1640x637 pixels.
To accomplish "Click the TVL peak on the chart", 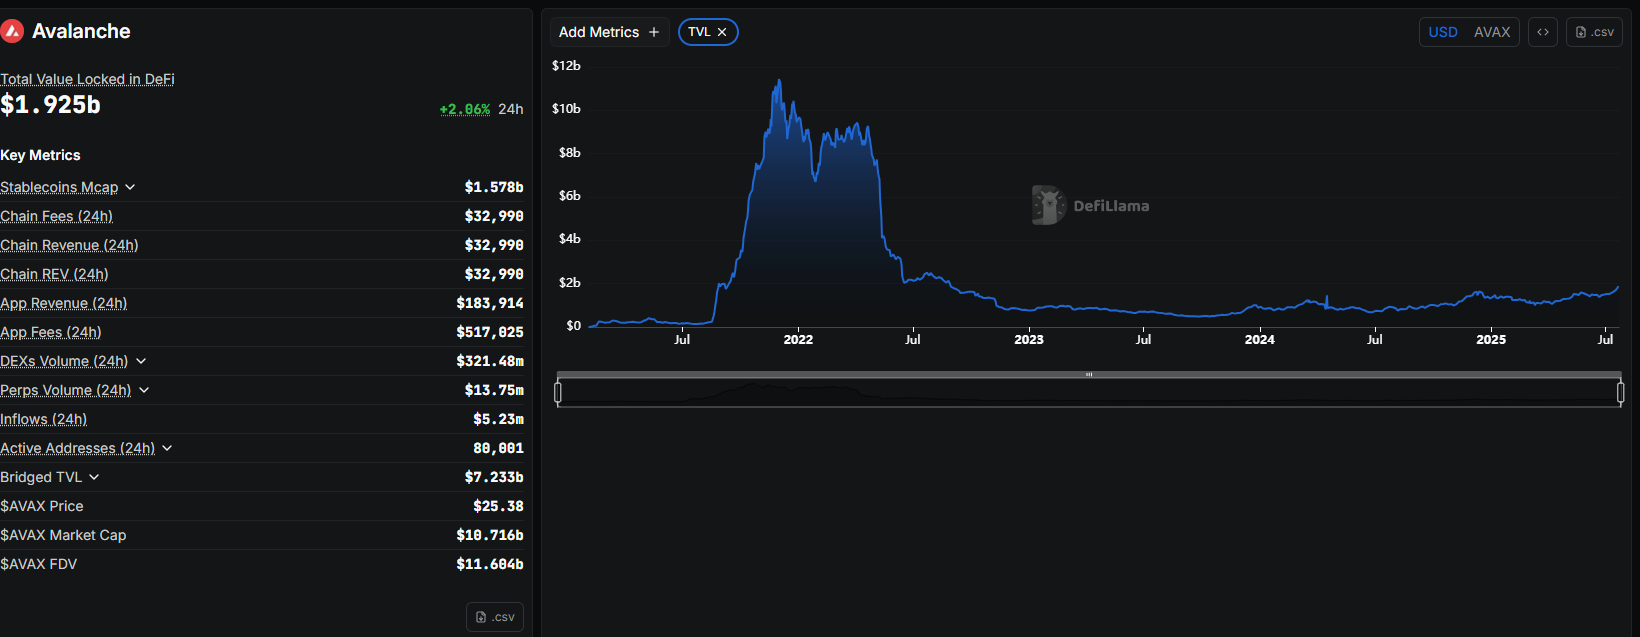I will tap(779, 82).
